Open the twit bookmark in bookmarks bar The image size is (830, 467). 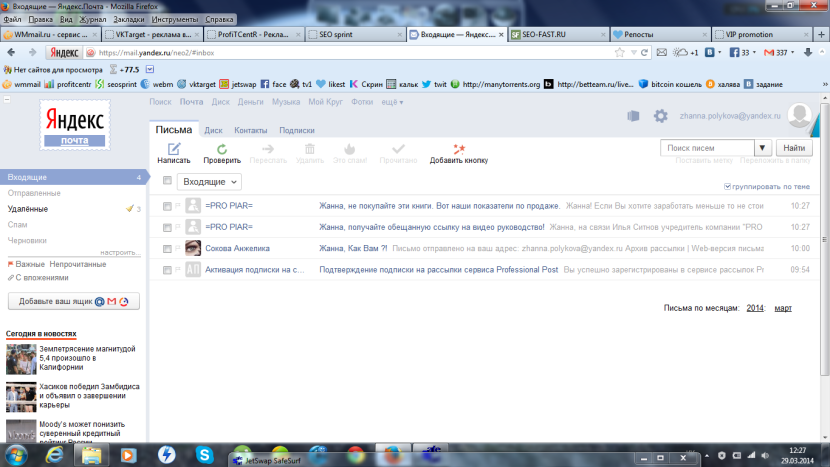point(434,84)
